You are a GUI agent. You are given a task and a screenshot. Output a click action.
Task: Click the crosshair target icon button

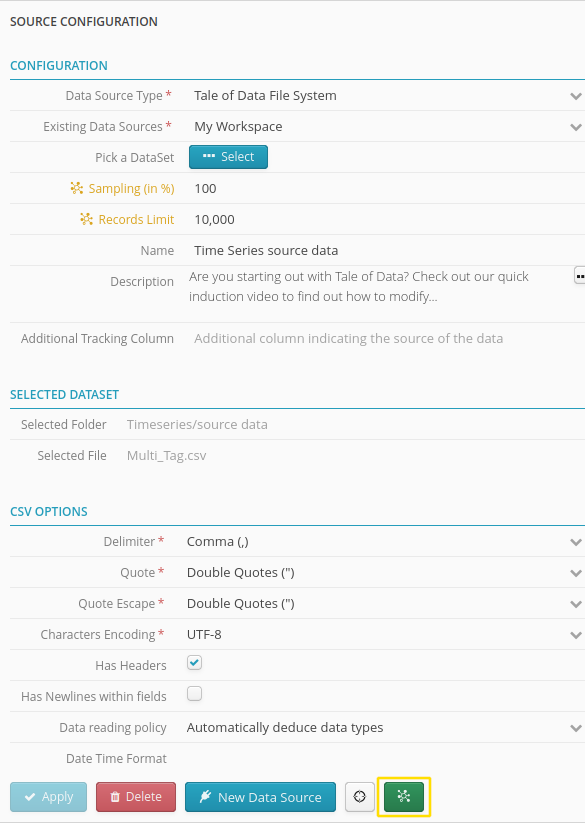click(359, 796)
